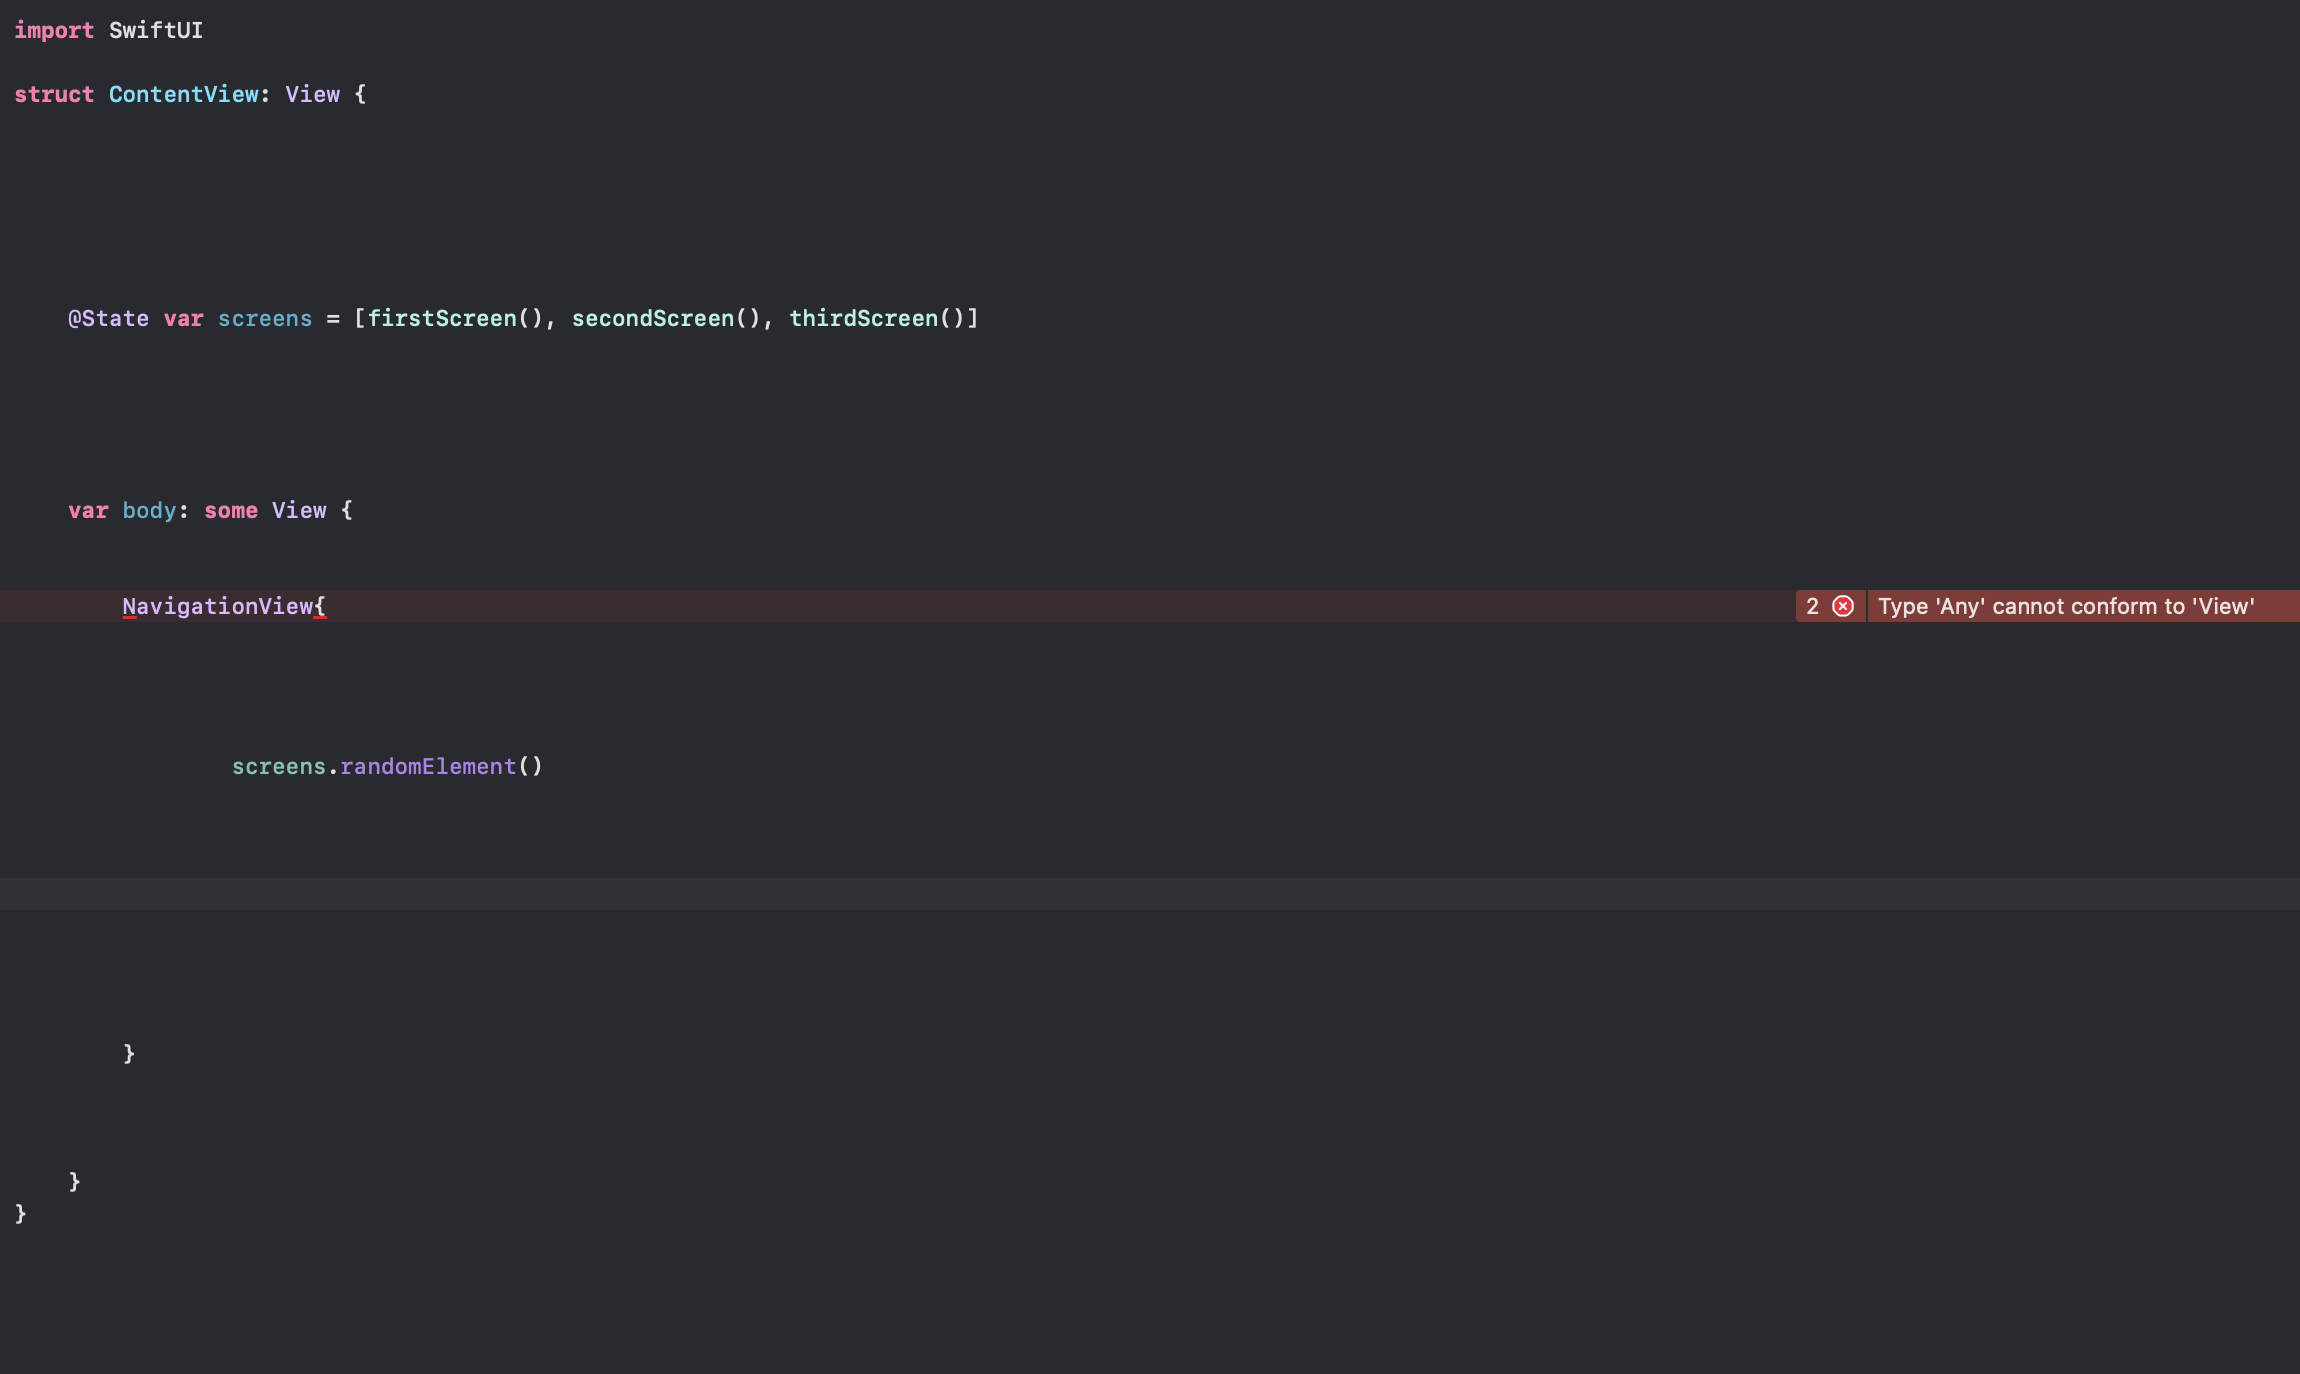Screen dimensions: 2300x1374
Task: Click the screens variable before randomElement
Action: point(279,766)
